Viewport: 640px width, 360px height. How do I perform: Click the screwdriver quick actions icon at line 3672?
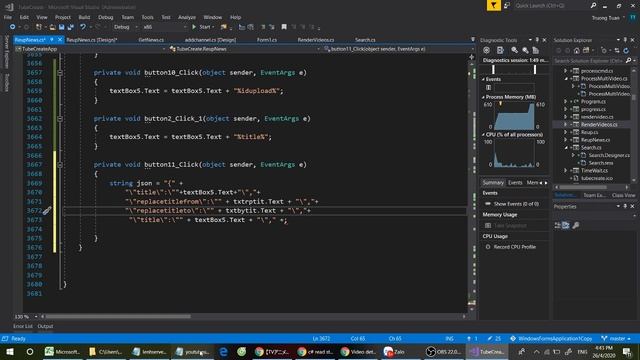pyautogui.click(x=47, y=211)
